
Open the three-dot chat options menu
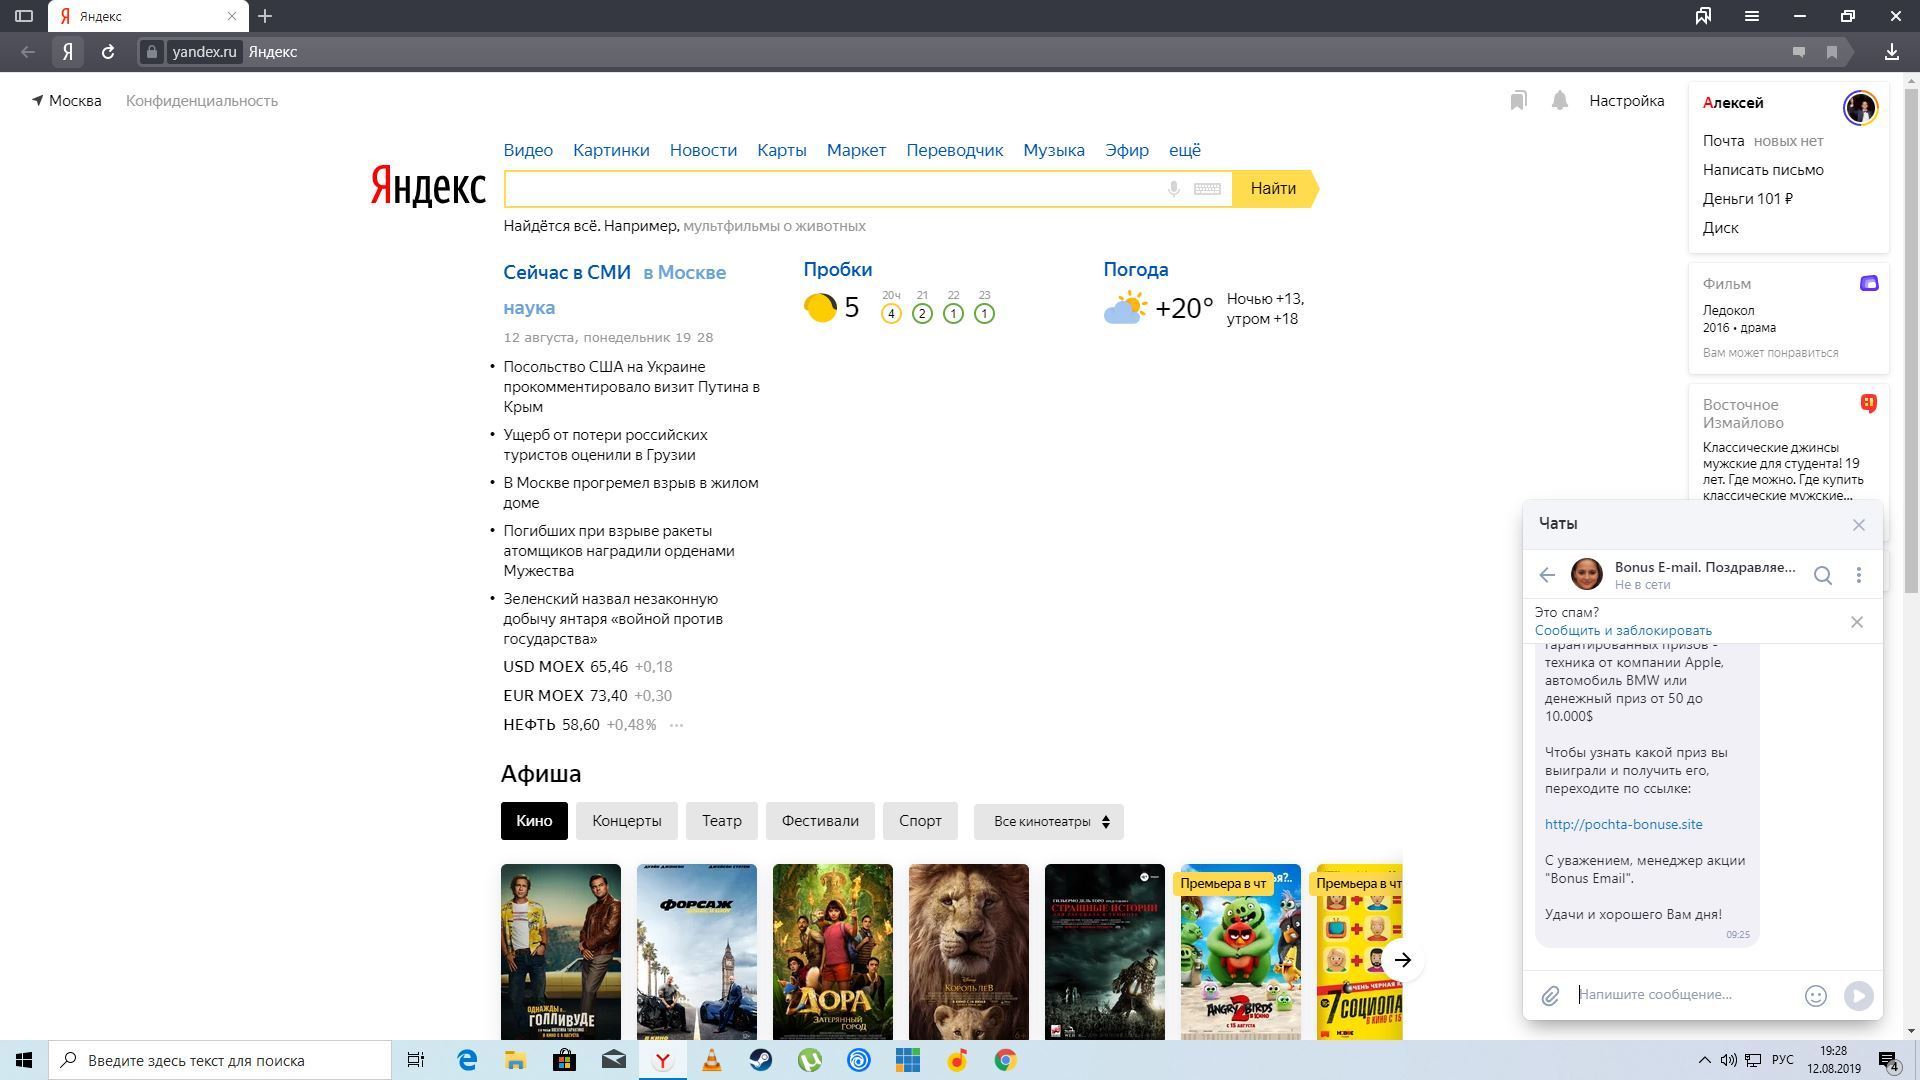[x=1859, y=575]
